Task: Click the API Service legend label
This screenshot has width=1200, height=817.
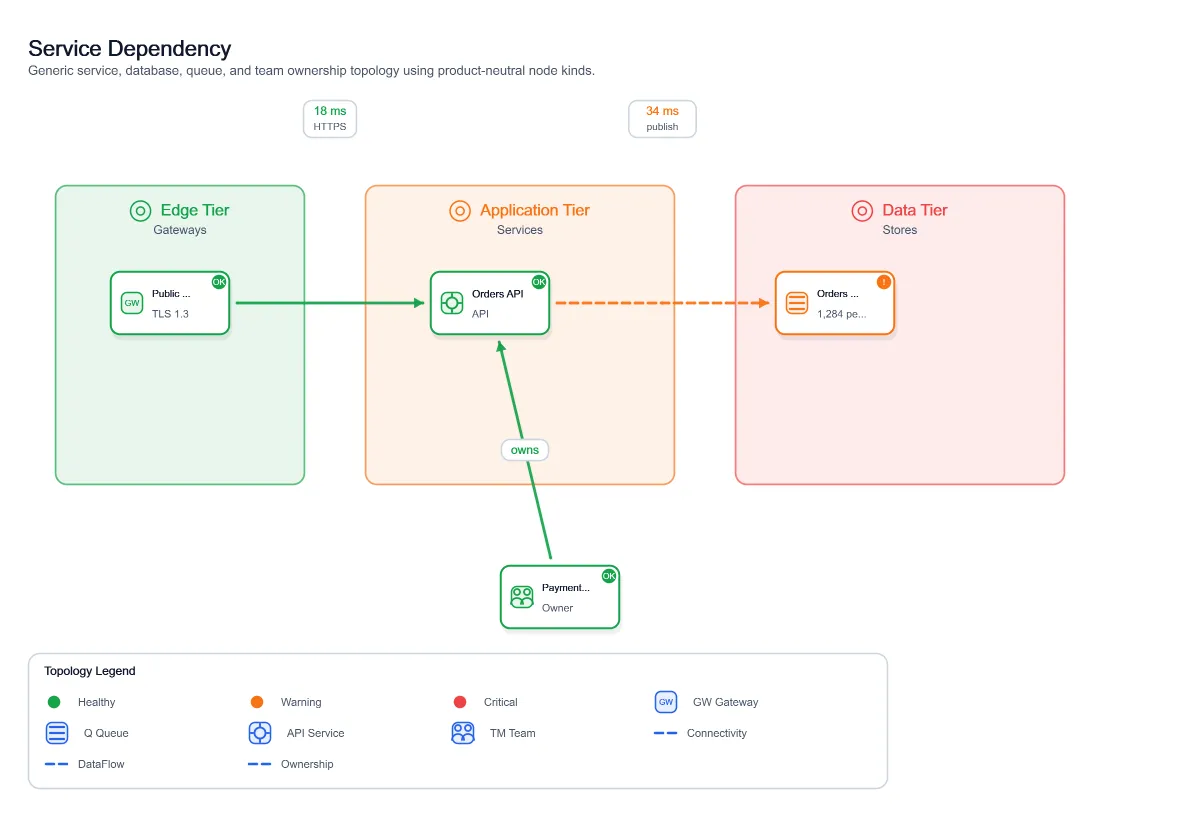Action: pos(316,733)
